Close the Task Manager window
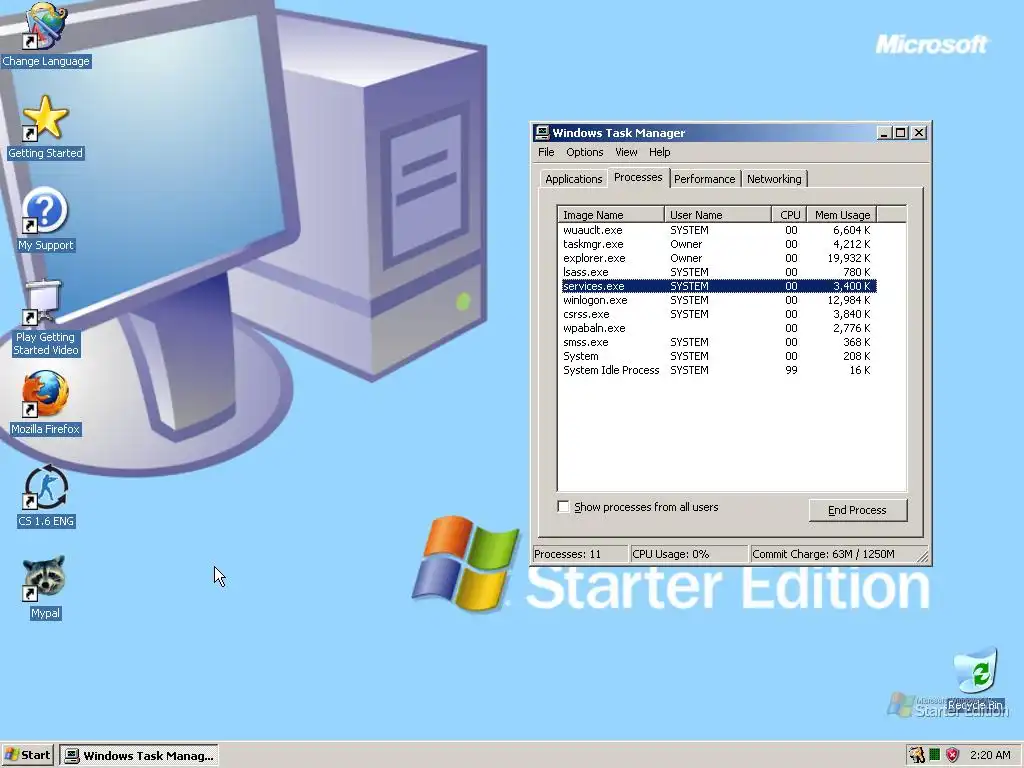Screen dimensions: 1024x768 (919, 133)
